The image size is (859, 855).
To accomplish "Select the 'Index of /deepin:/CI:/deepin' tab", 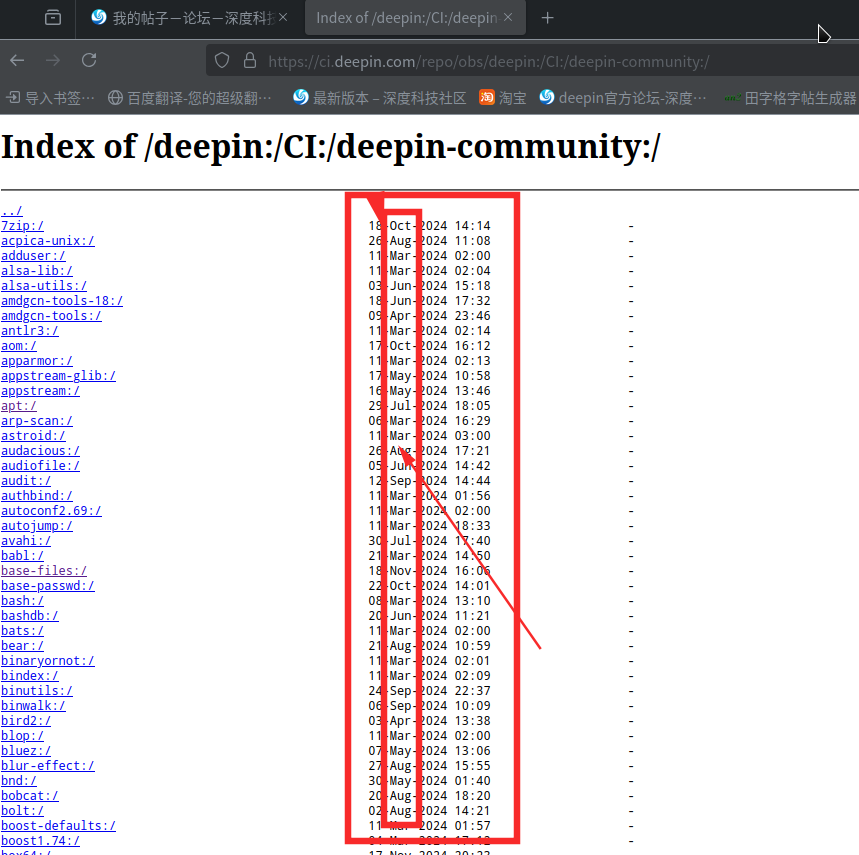I will [x=415, y=18].
